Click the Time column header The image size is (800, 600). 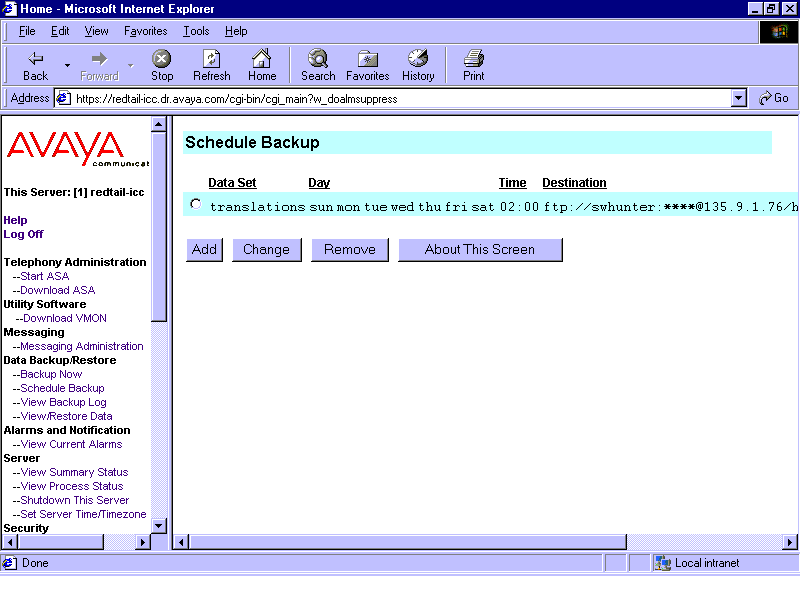pos(512,183)
